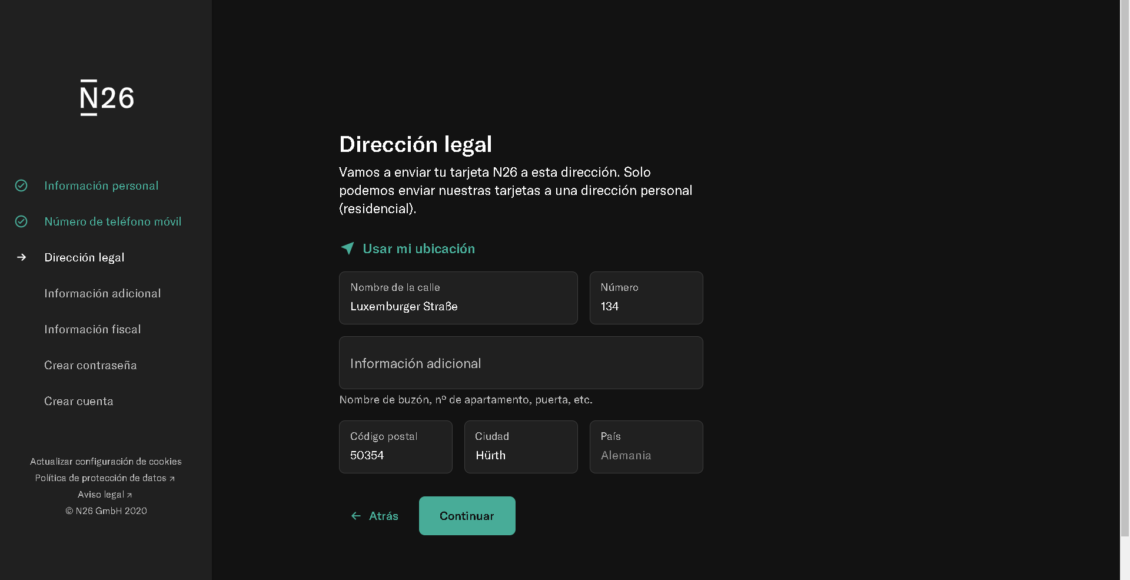Screen dimensions: 1130x580
Task: Focus the Nombre de la calle field
Action: (458, 298)
